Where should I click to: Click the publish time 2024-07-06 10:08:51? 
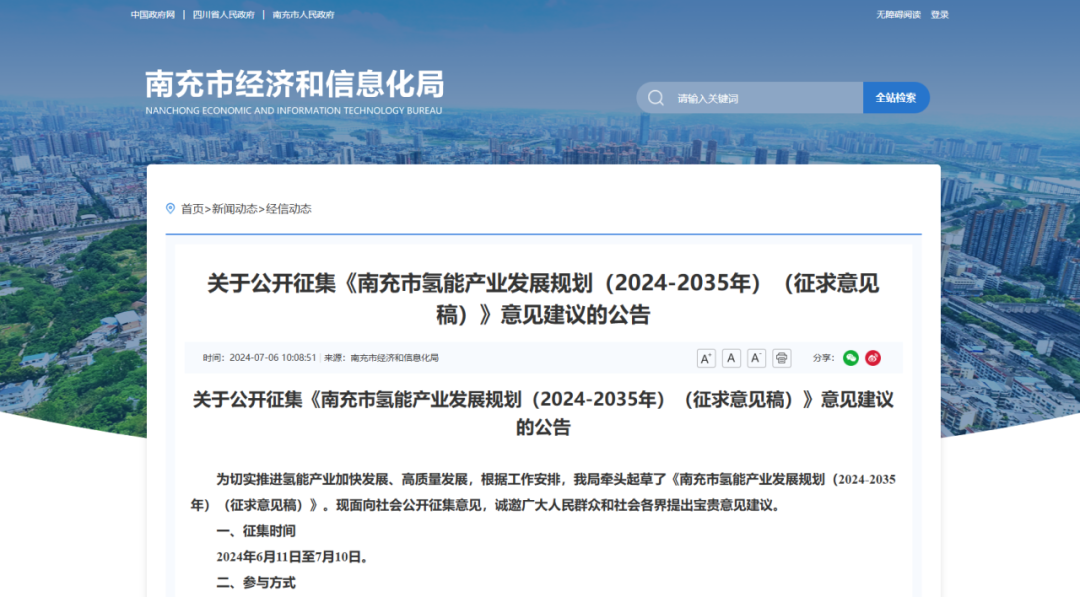273,358
